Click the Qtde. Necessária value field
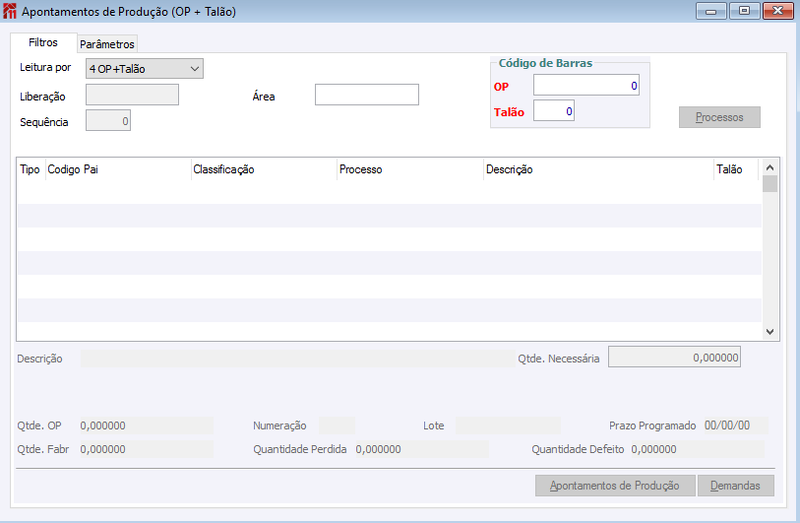Screen dimensions: 800x523 674,357
